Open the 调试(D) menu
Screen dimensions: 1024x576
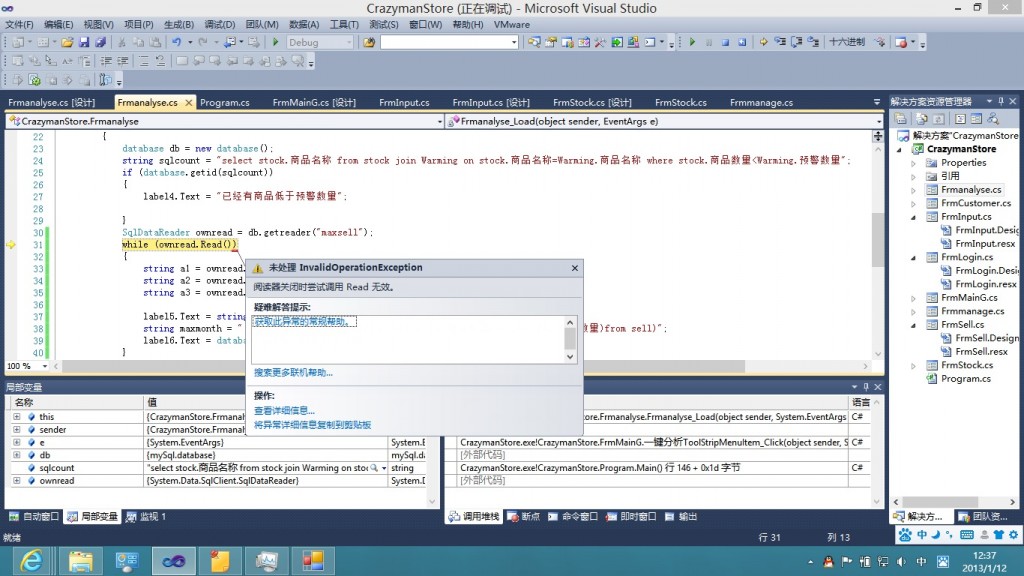tap(219, 24)
